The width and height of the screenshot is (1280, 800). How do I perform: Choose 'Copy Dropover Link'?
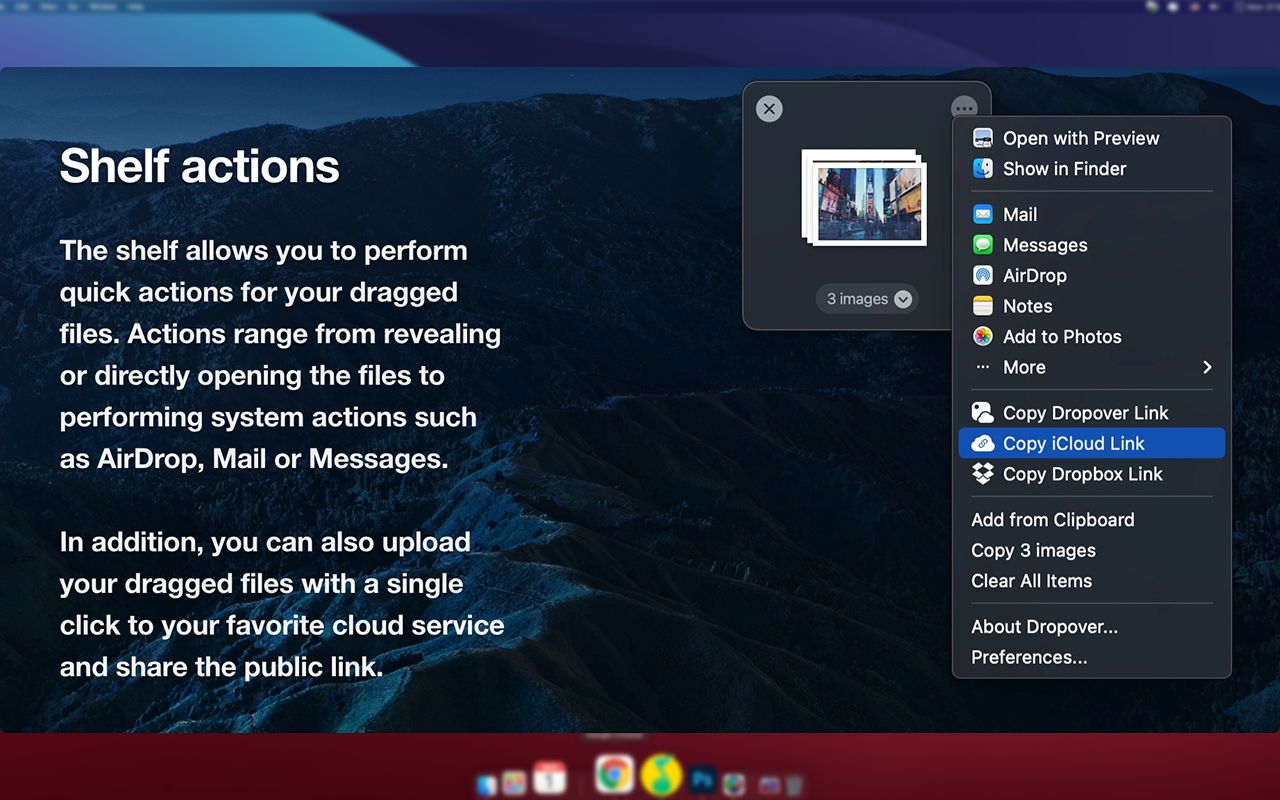(1092, 412)
